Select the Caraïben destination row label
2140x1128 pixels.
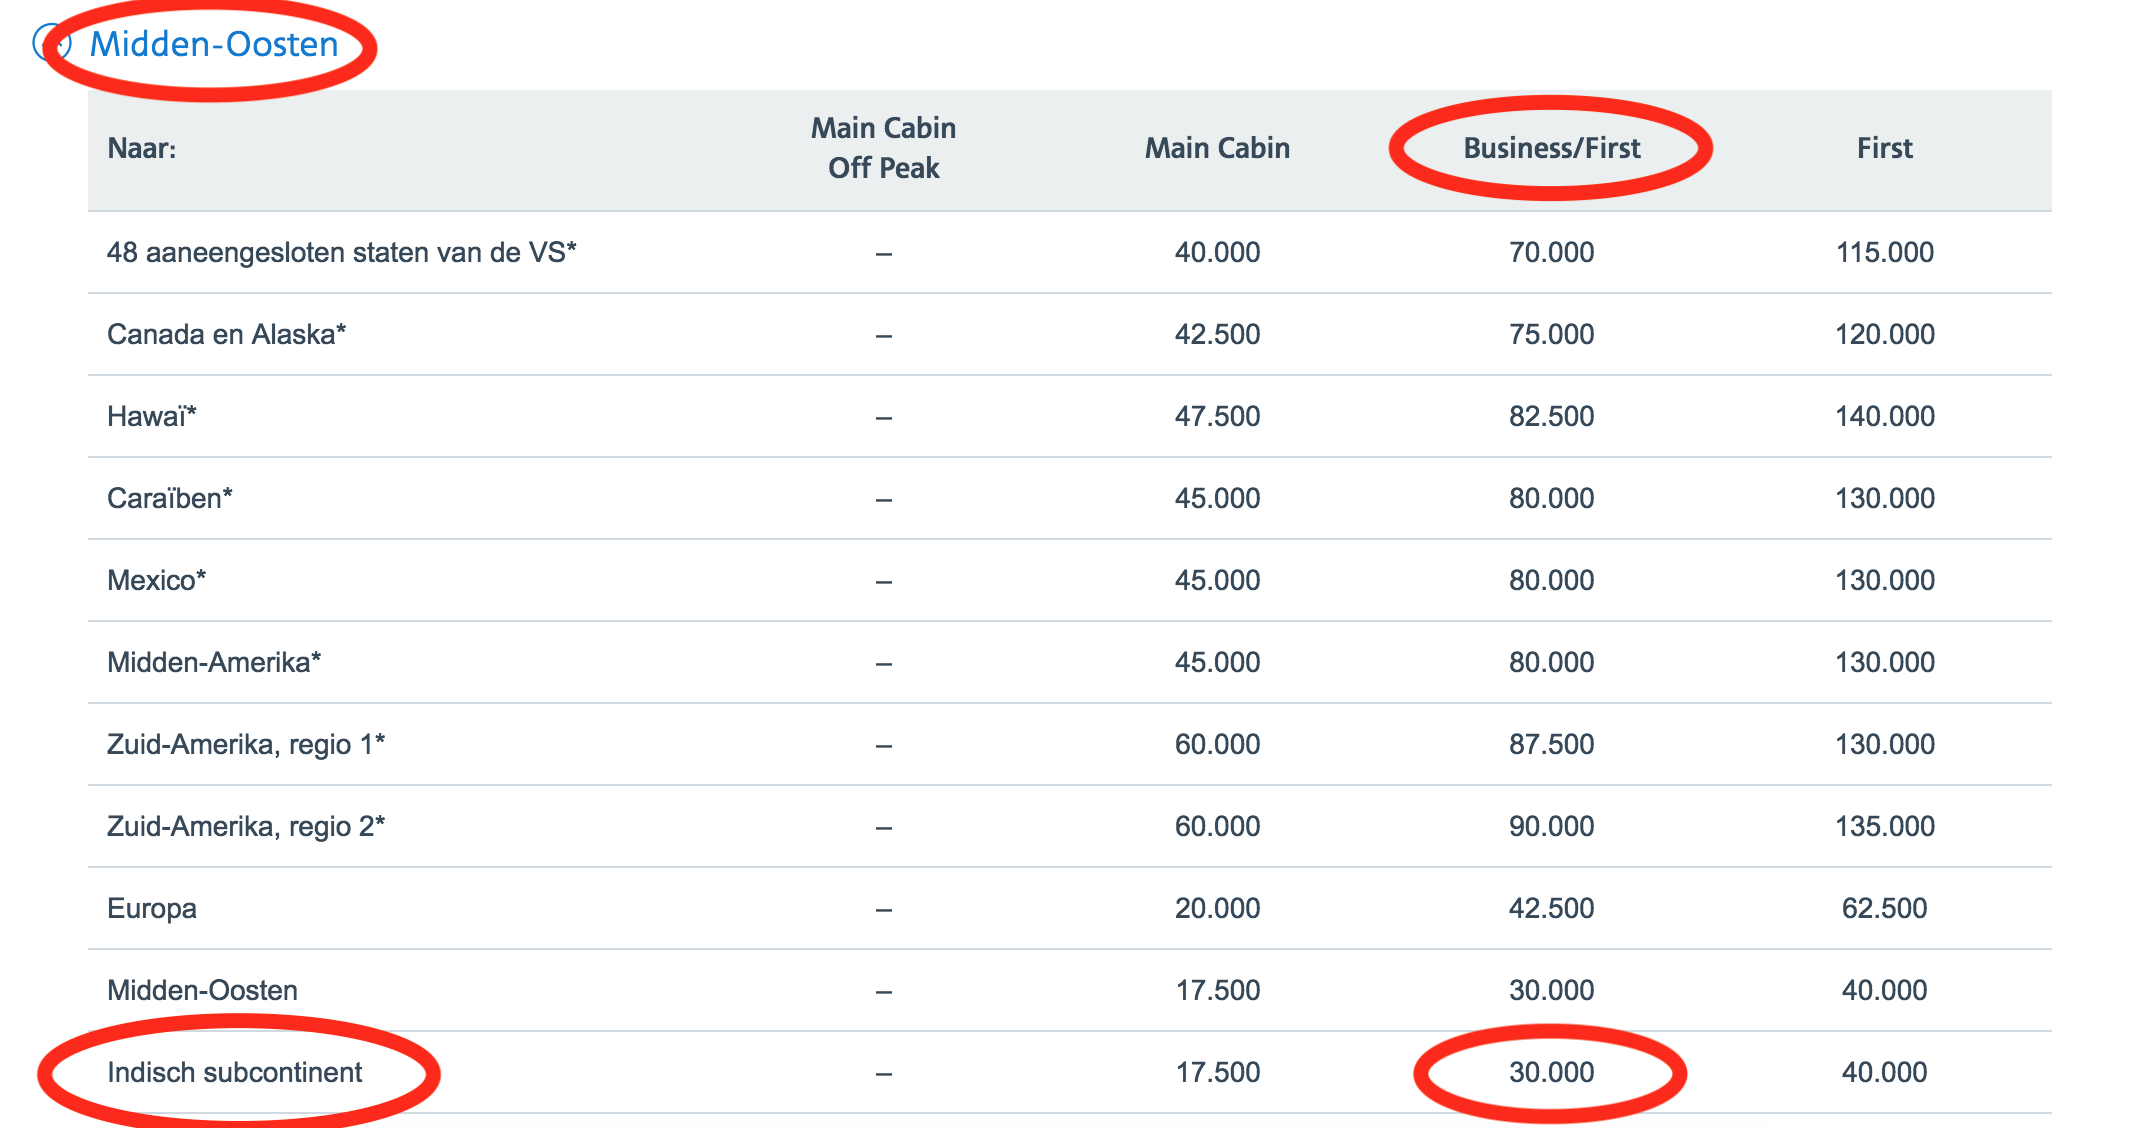tap(169, 498)
